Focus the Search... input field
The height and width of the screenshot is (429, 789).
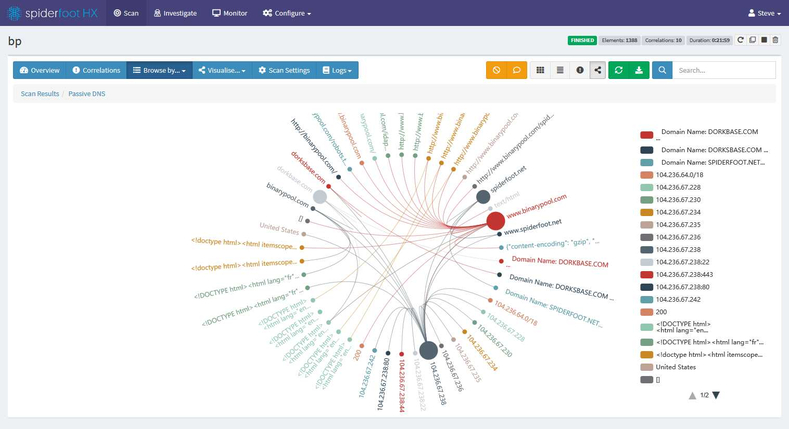[x=724, y=70]
